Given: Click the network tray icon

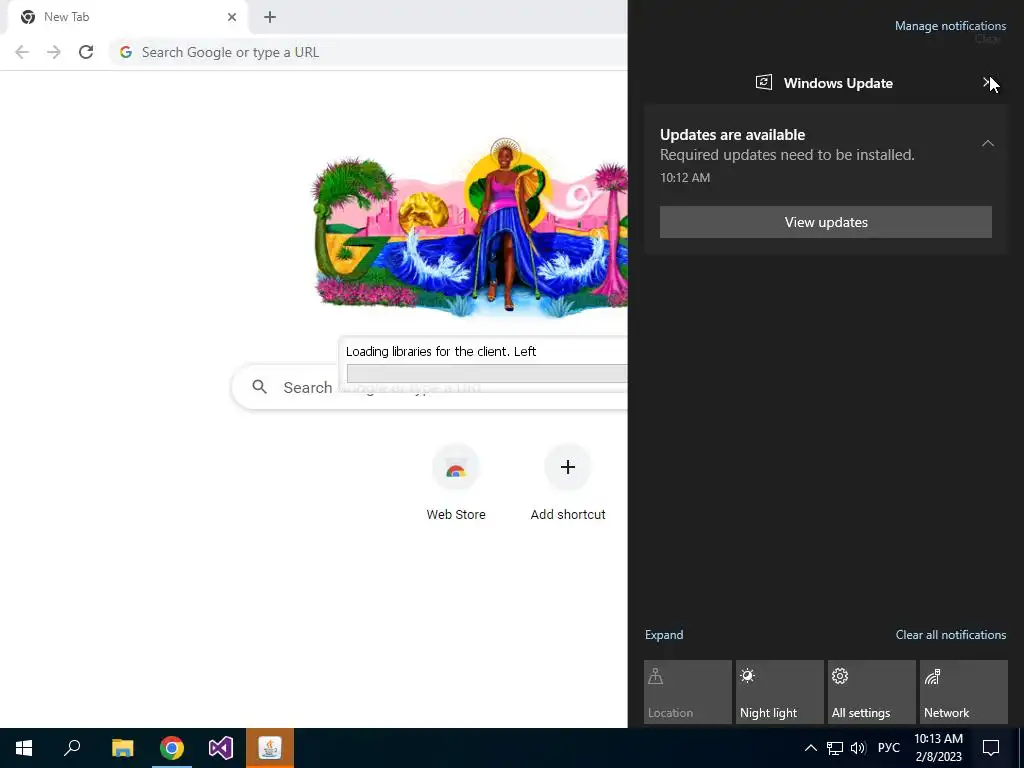Looking at the screenshot, I should (x=835, y=748).
